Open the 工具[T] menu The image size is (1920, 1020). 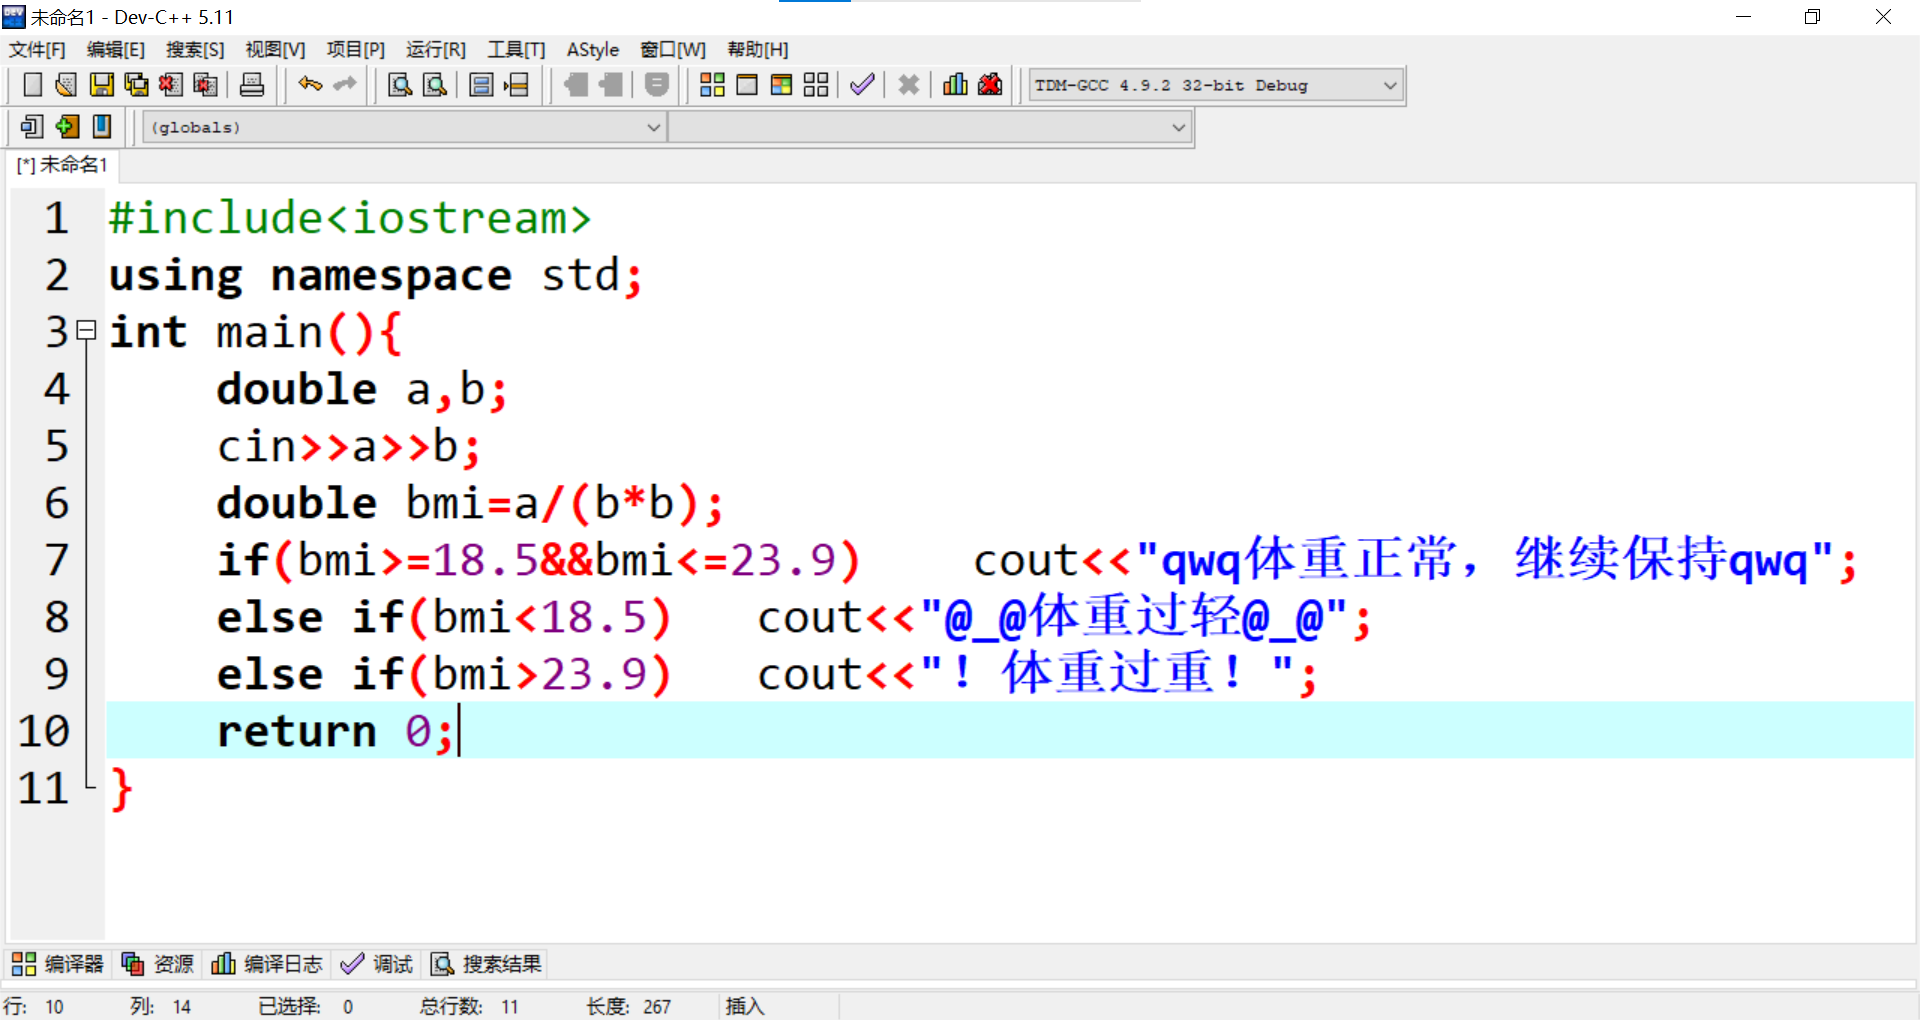[x=516, y=49]
